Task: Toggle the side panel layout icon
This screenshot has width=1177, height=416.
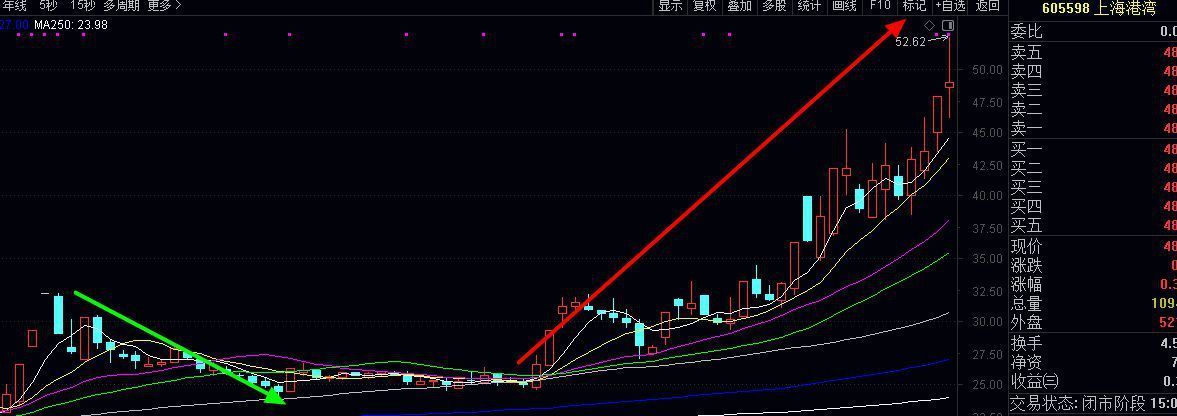Action: pos(948,25)
